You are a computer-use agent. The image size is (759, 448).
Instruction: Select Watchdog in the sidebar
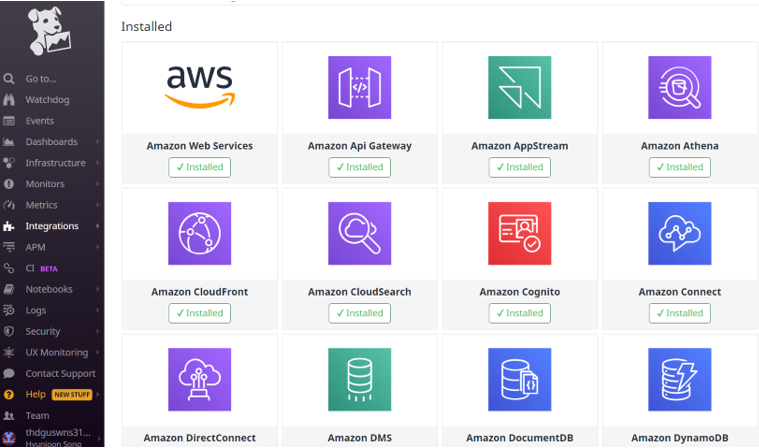[x=47, y=100]
